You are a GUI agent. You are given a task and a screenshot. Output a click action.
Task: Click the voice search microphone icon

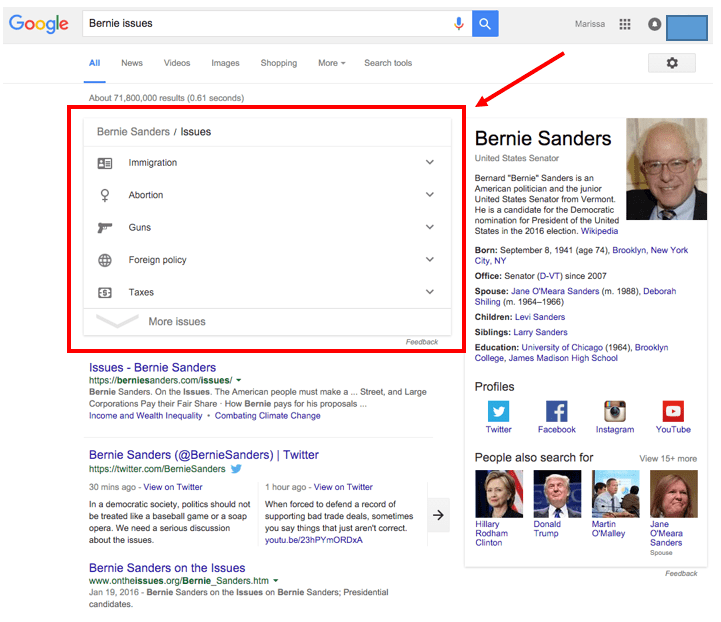459,23
